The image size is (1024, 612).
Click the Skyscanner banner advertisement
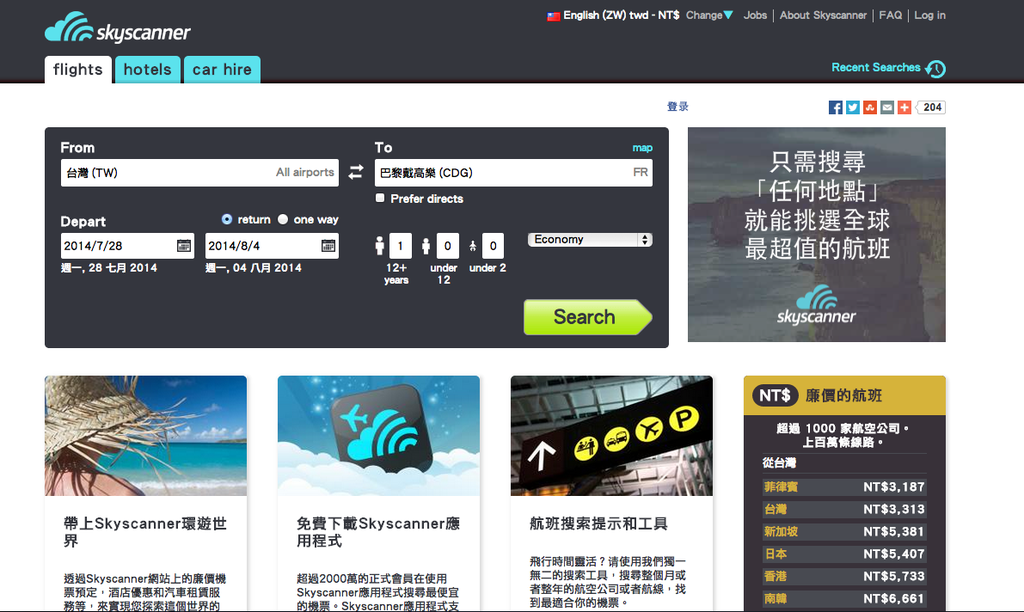tap(816, 234)
